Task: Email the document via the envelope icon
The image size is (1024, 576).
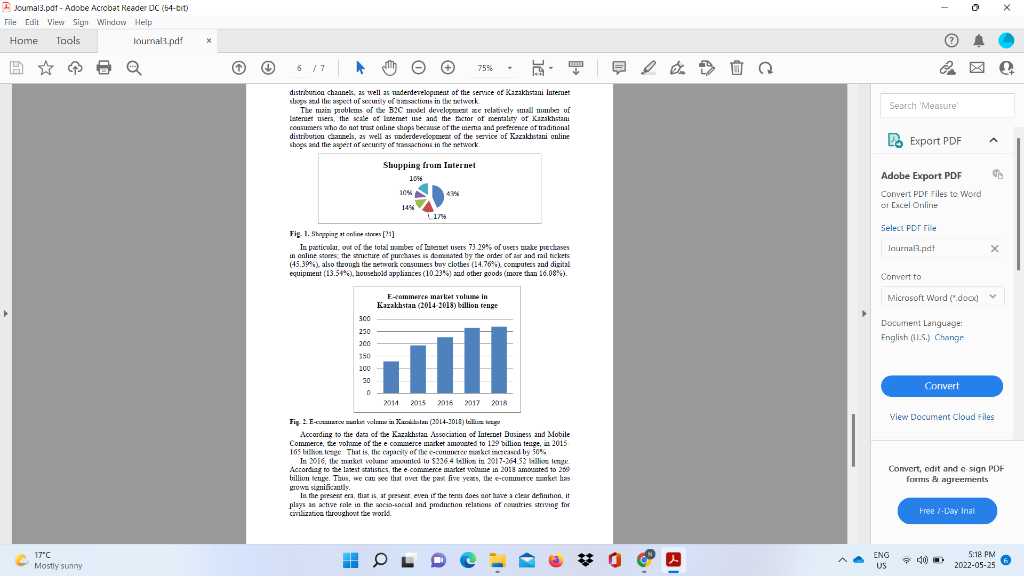Action: point(975,67)
